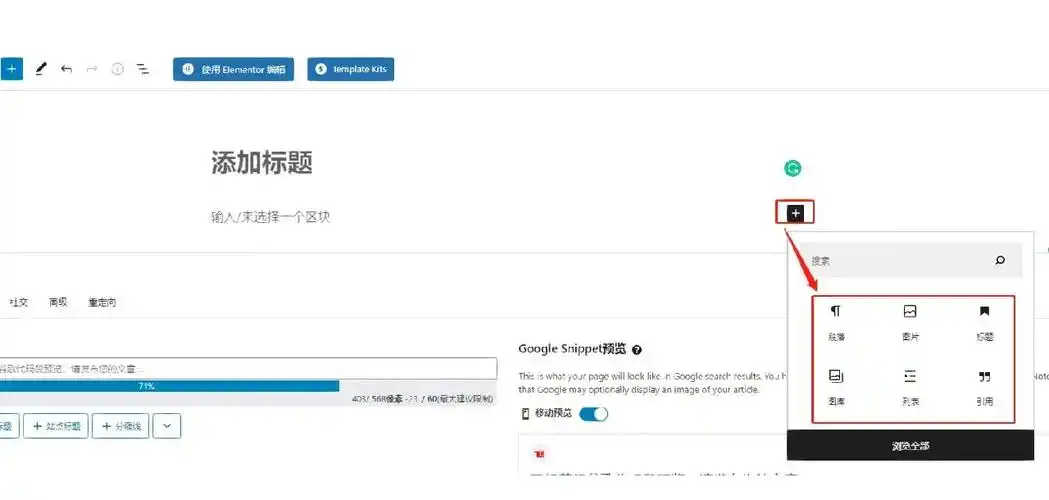Toggle the 移动预览 mobile preview switch
The height and width of the screenshot is (500, 1049).
(593, 414)
